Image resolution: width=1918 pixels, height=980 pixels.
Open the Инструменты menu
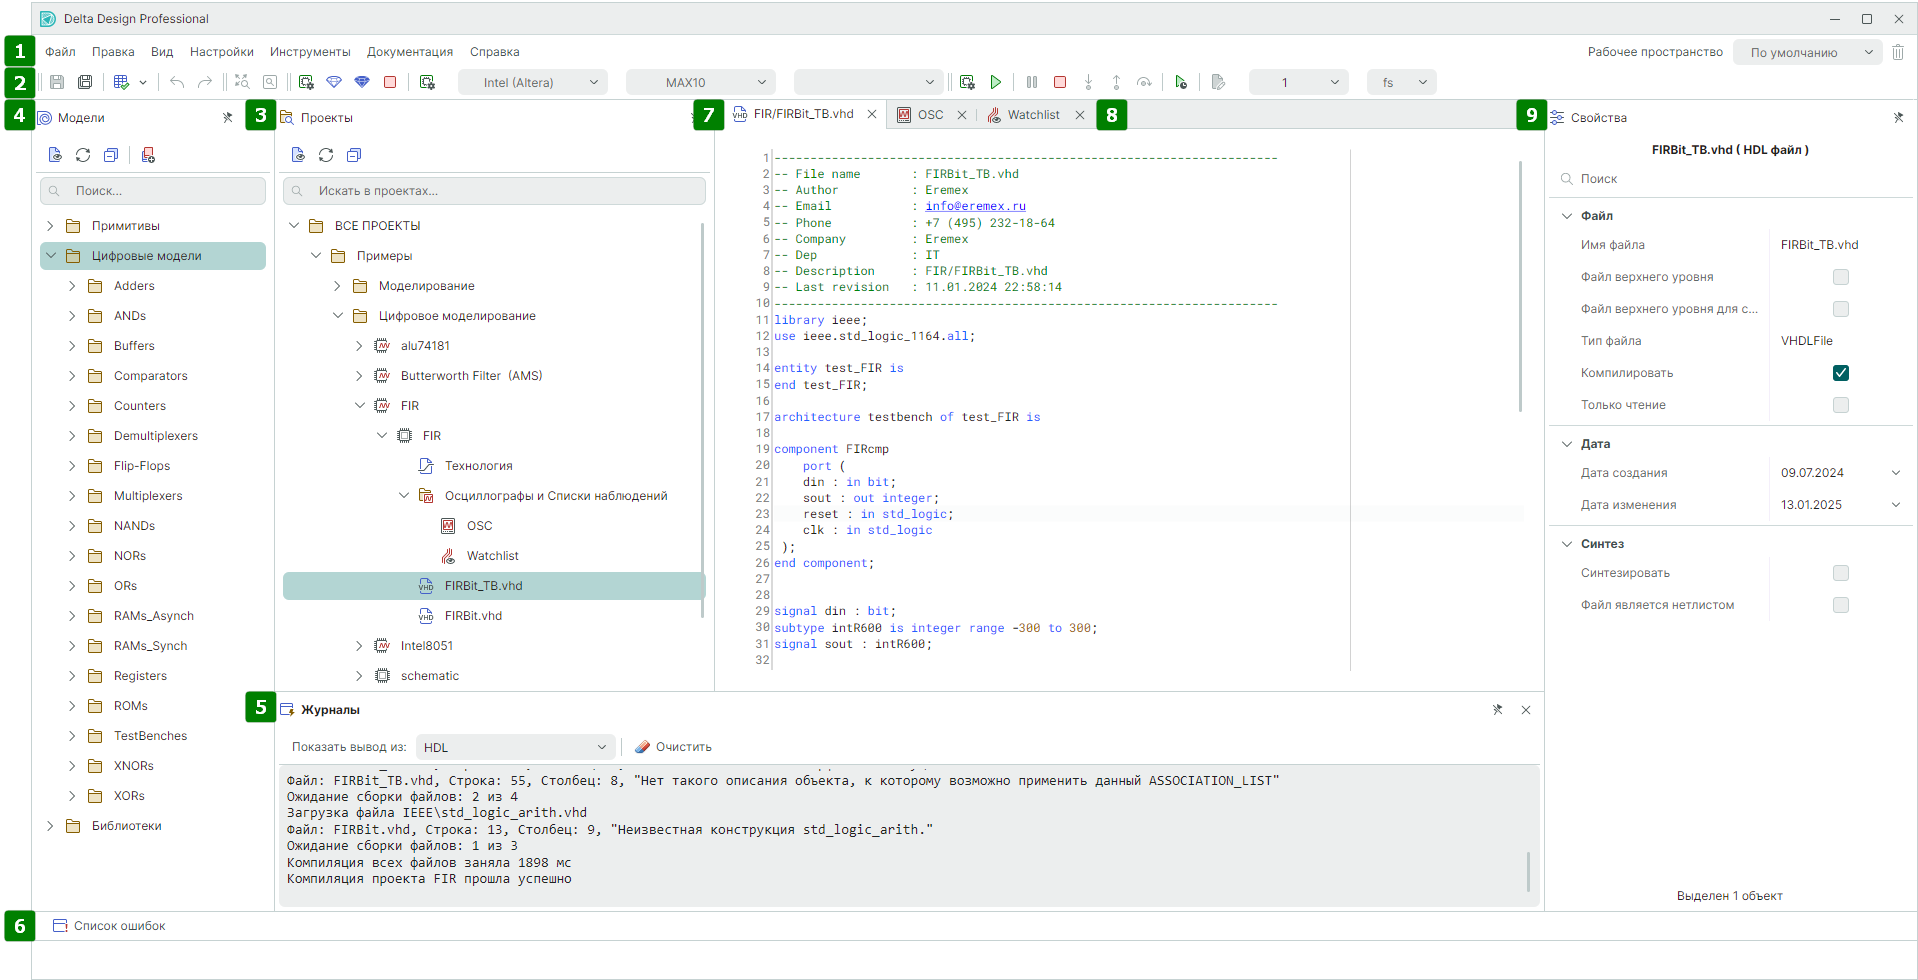tap(310, 52)
